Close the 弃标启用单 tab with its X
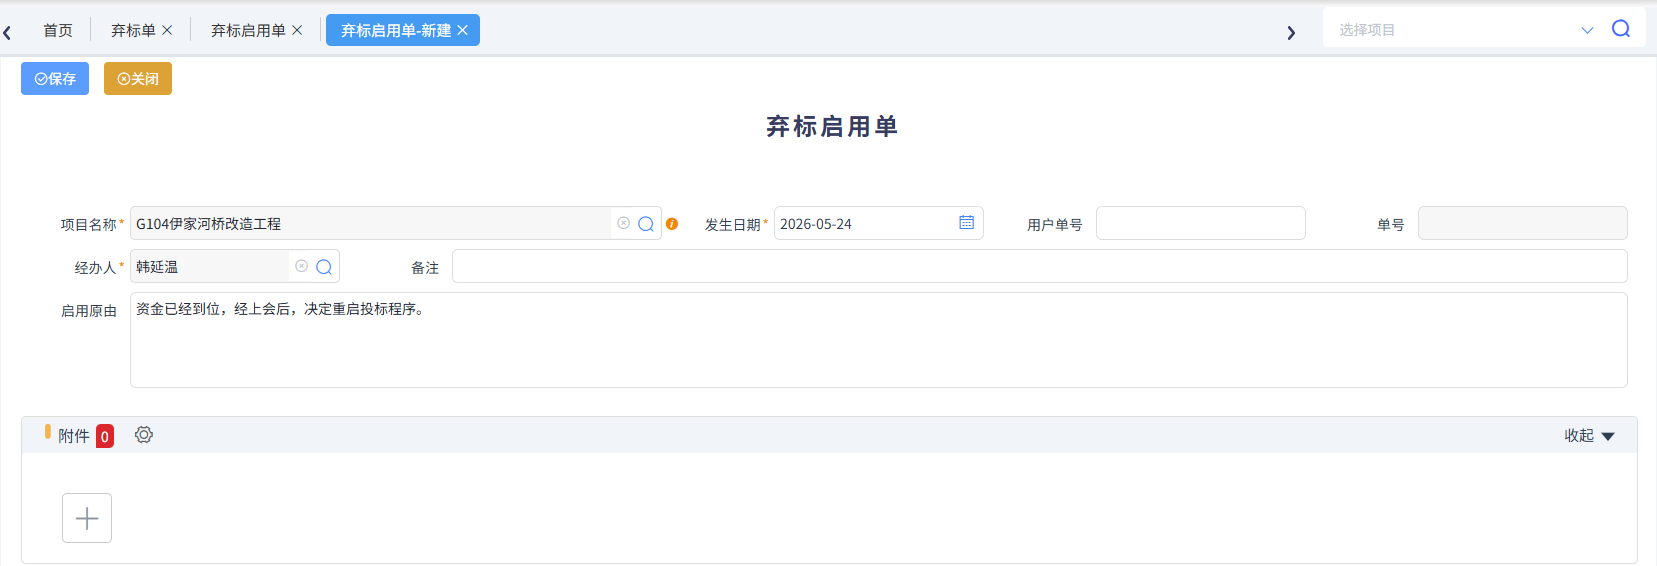The image size is (1657, 566). 297,30
